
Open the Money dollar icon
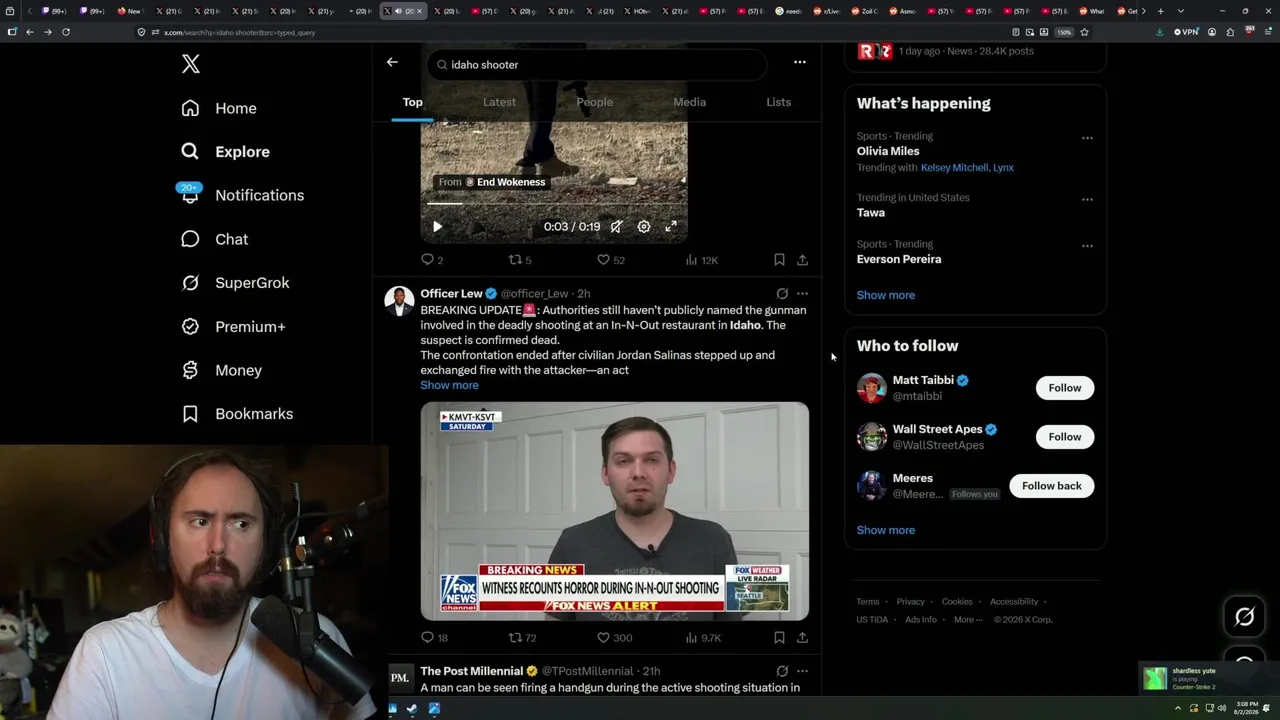190,370
